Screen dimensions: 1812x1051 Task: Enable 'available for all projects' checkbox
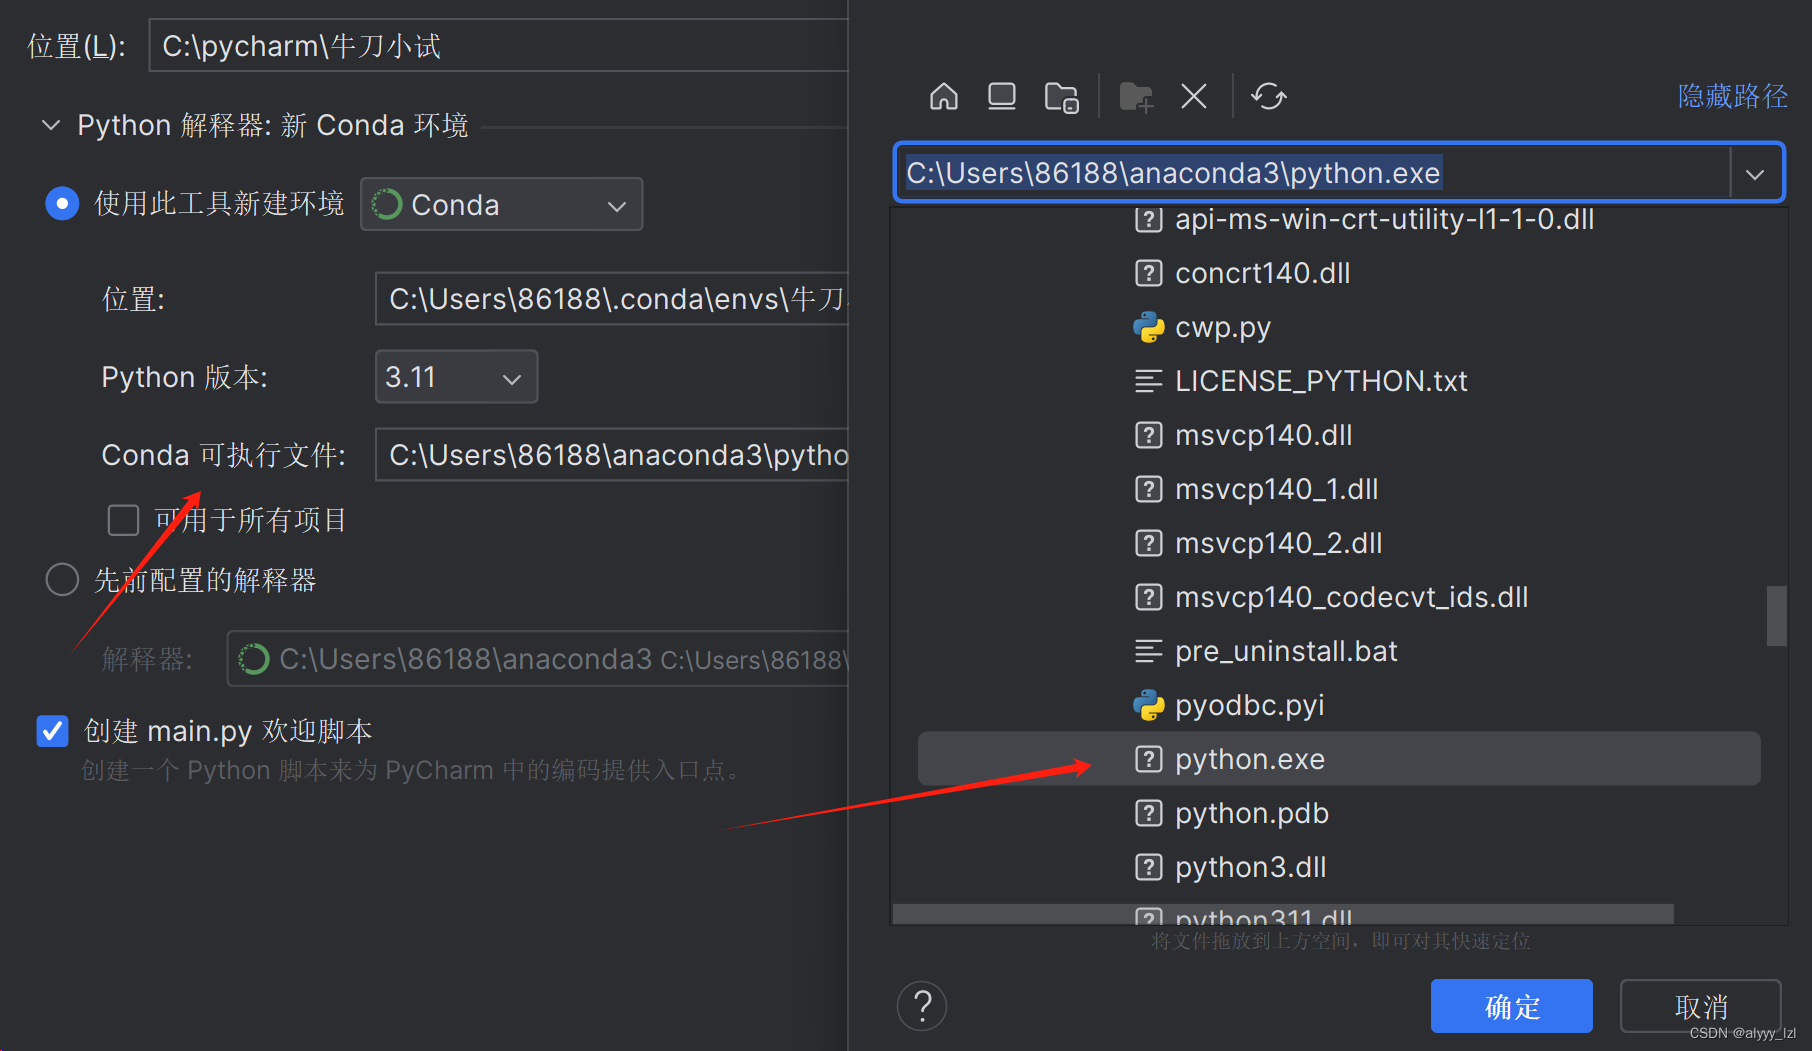coord(123,520)
